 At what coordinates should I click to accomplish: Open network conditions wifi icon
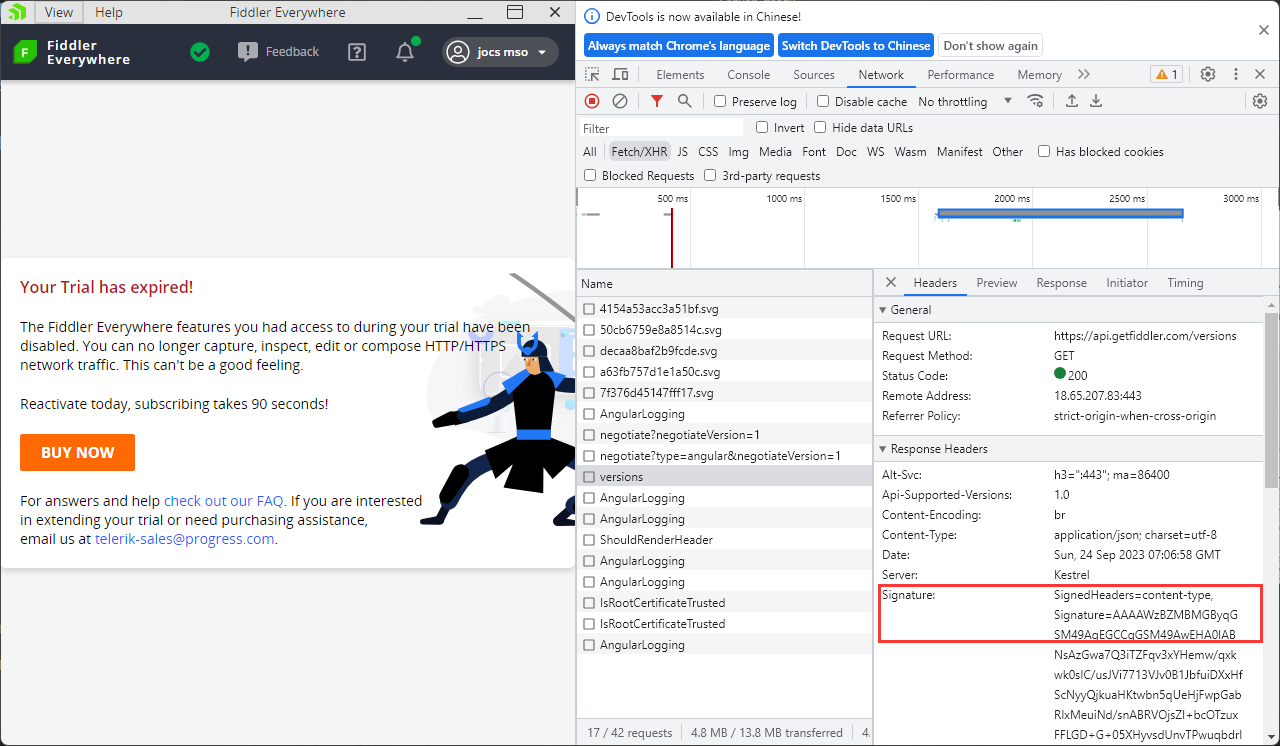(x=1036, y=101)
